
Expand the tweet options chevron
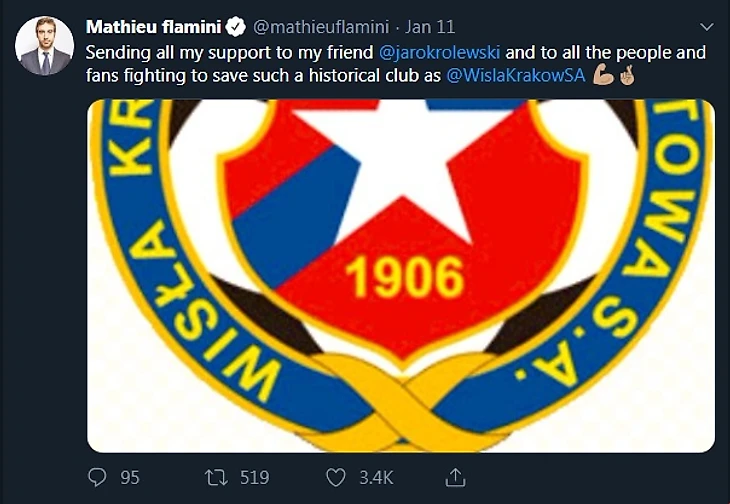pos(707,26)
